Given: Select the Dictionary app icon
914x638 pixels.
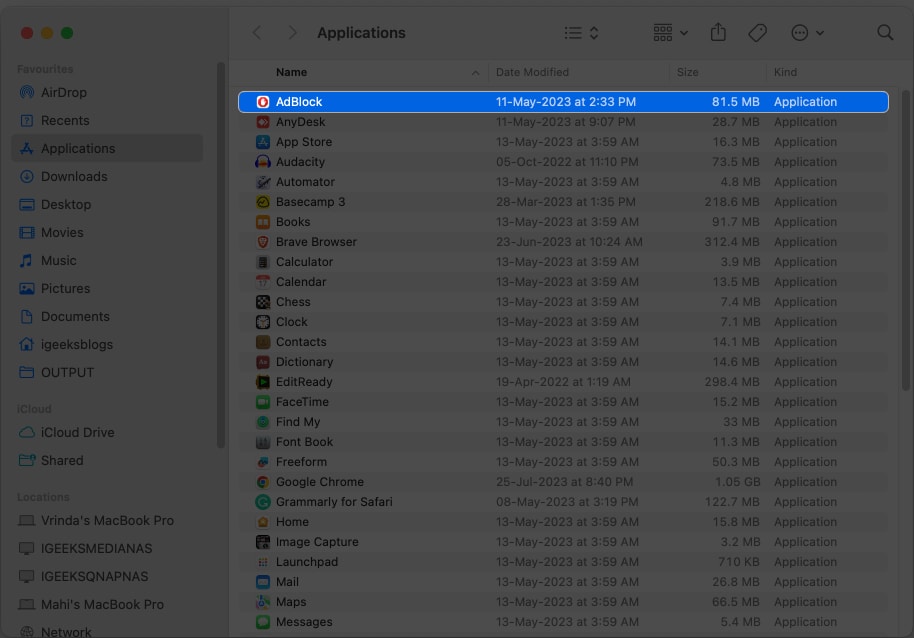Looking at the screenshot, I should coord(263,362).
